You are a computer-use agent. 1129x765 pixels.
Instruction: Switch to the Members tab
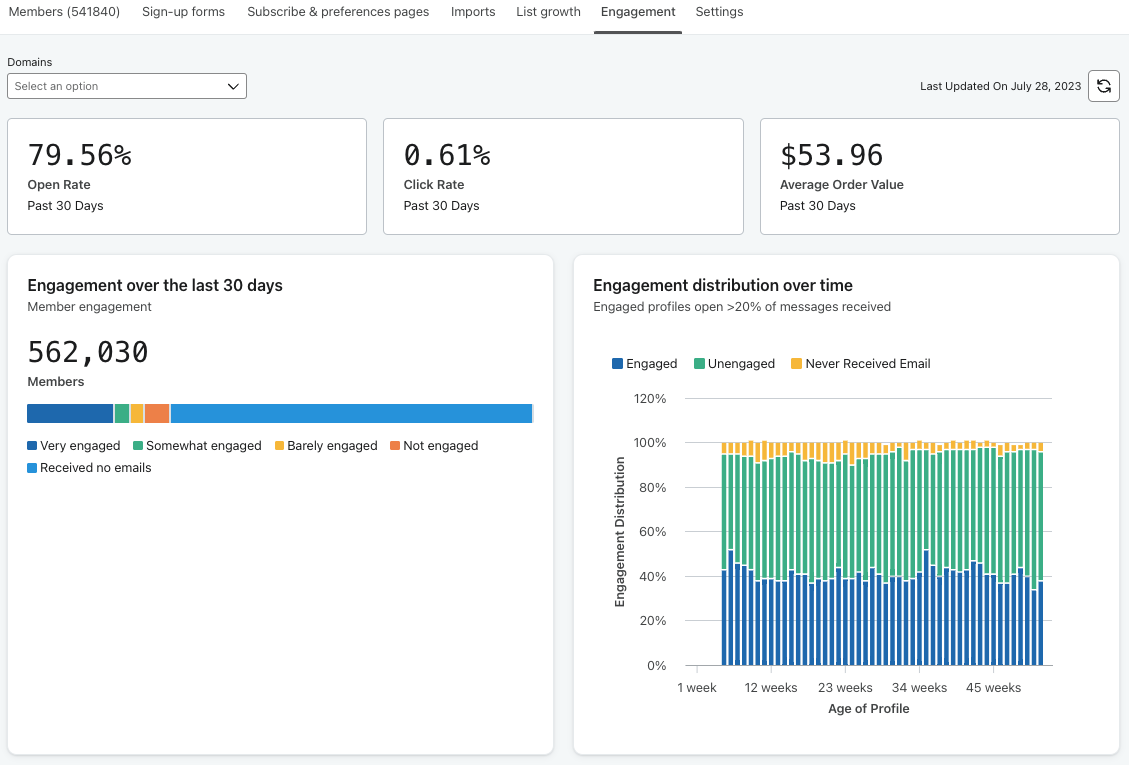click(x=64, y=12)
